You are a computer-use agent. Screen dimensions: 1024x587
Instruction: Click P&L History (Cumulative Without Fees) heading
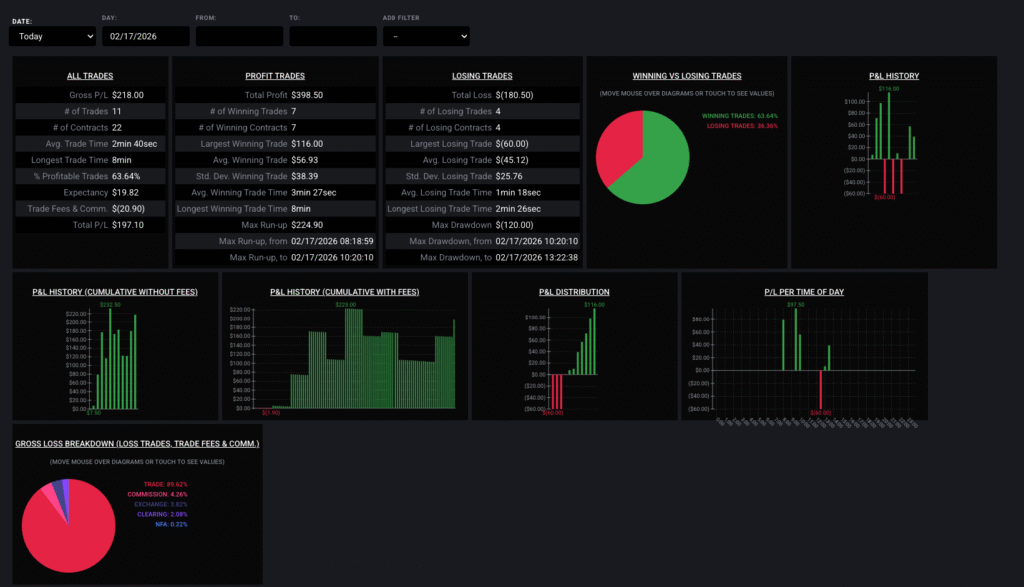coord(115,292)
